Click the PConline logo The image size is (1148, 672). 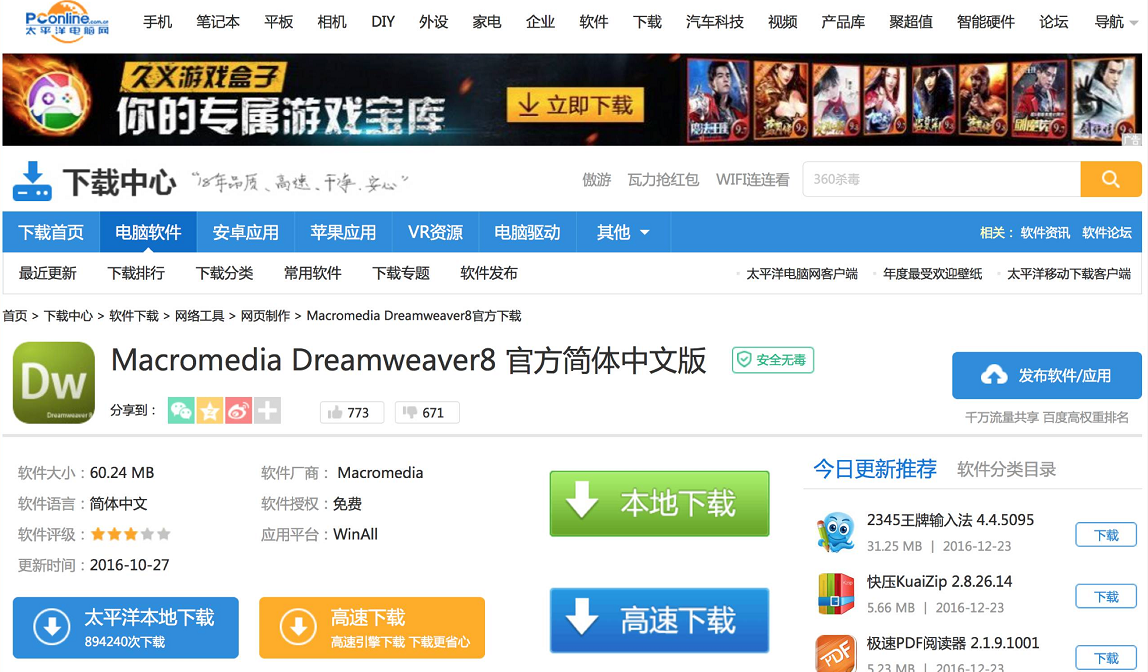(66, 22)
